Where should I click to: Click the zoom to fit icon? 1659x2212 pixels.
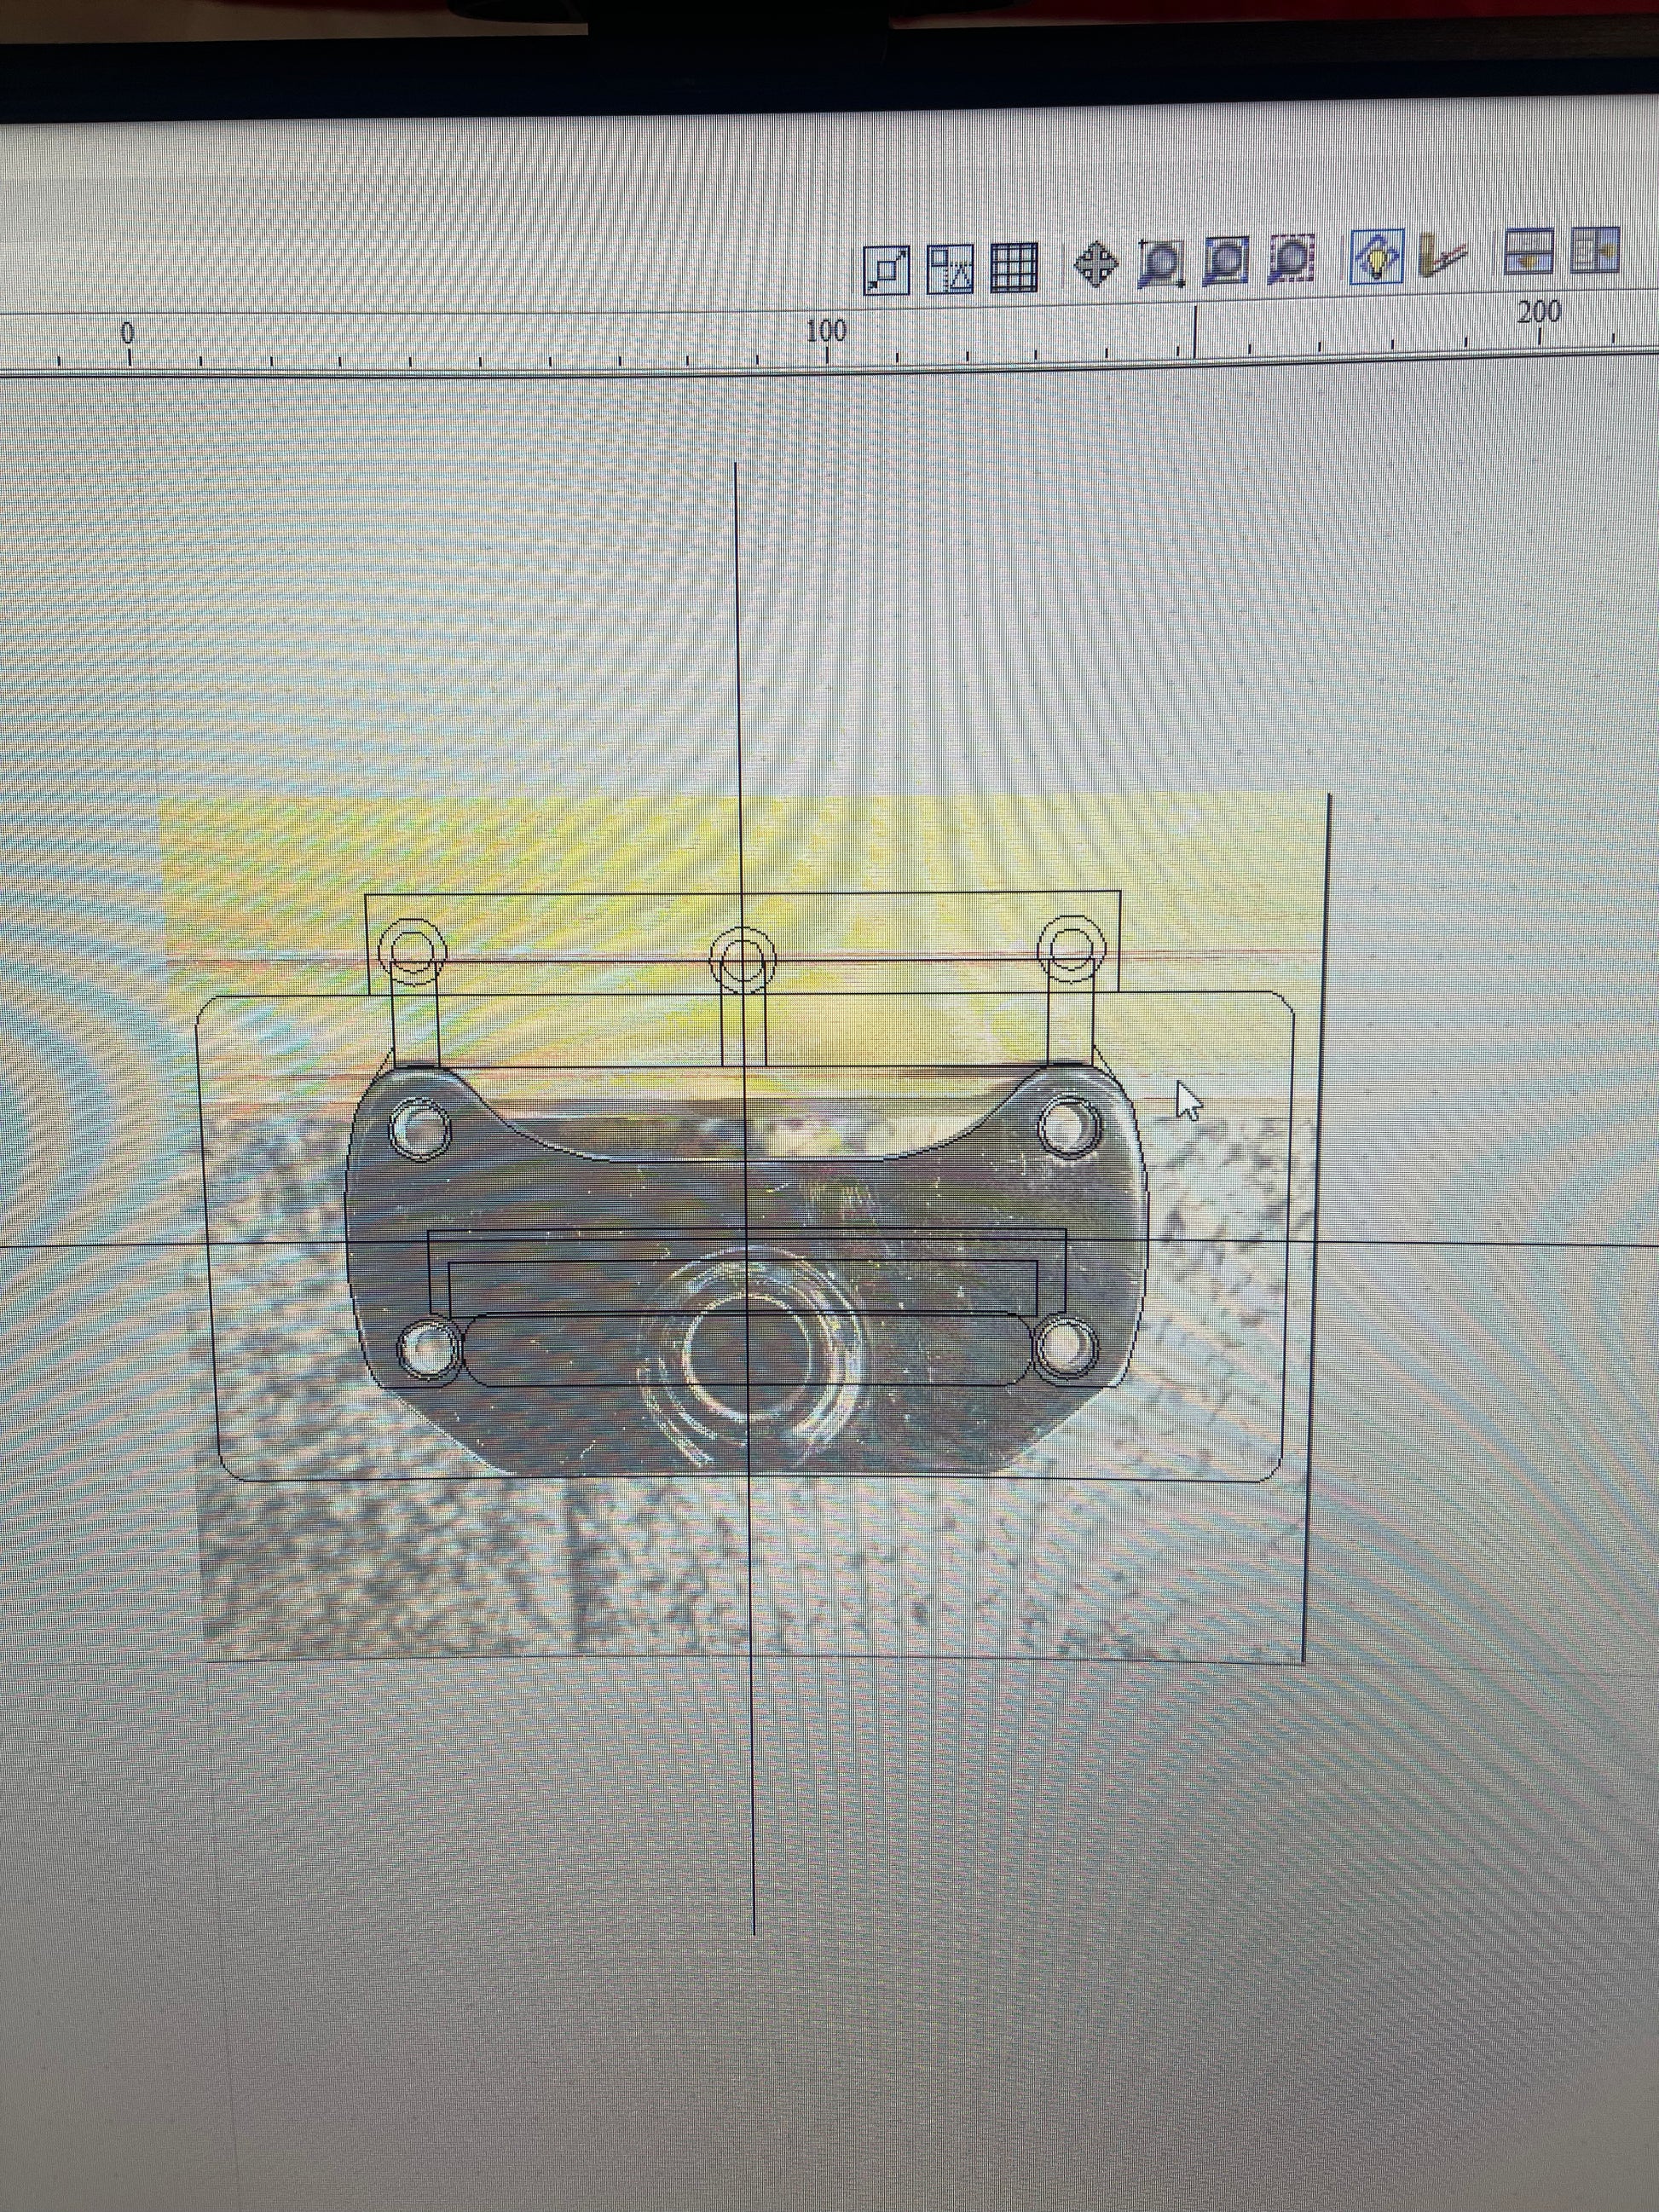tap(1227, 262)
